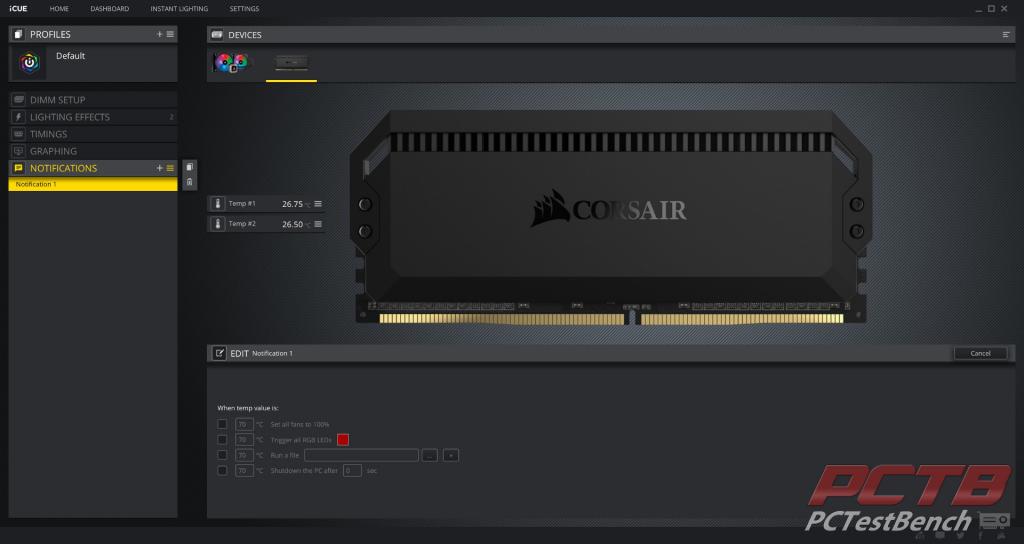Click the Run a file path field
The image size is (1024, 544).
pos(361,455)
